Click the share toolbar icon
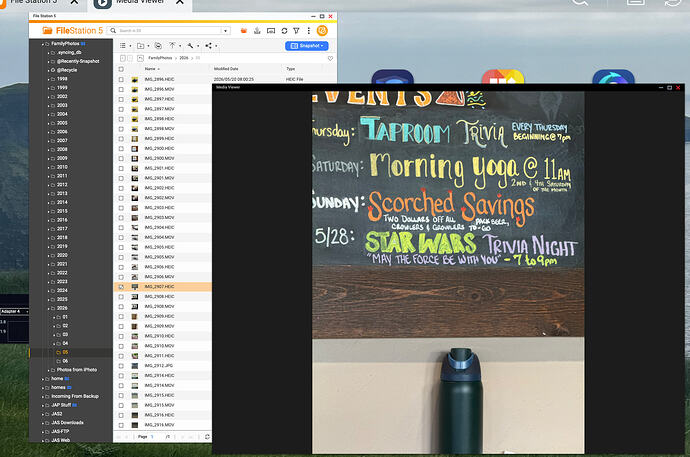Image resolution: width=690 pixels, height=457 pixels. pyautogui.click(x=209, y=46)
